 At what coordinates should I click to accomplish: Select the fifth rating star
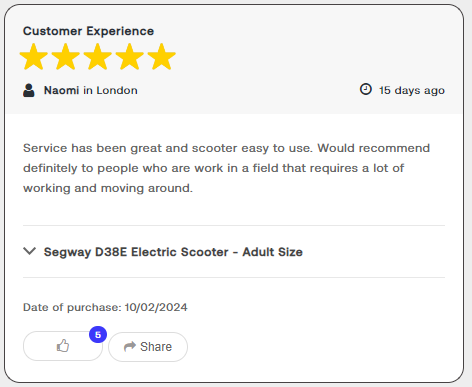click(162, 57)
